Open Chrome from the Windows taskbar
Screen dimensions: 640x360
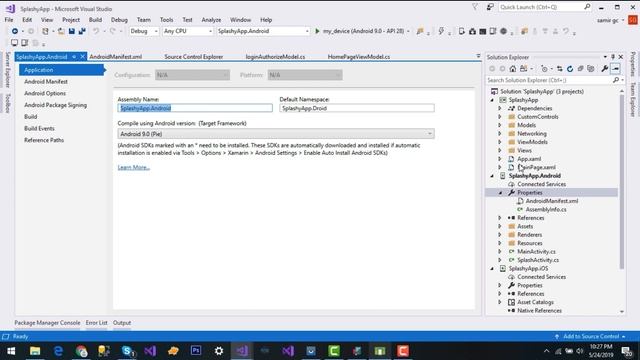[x=81, y=351]
